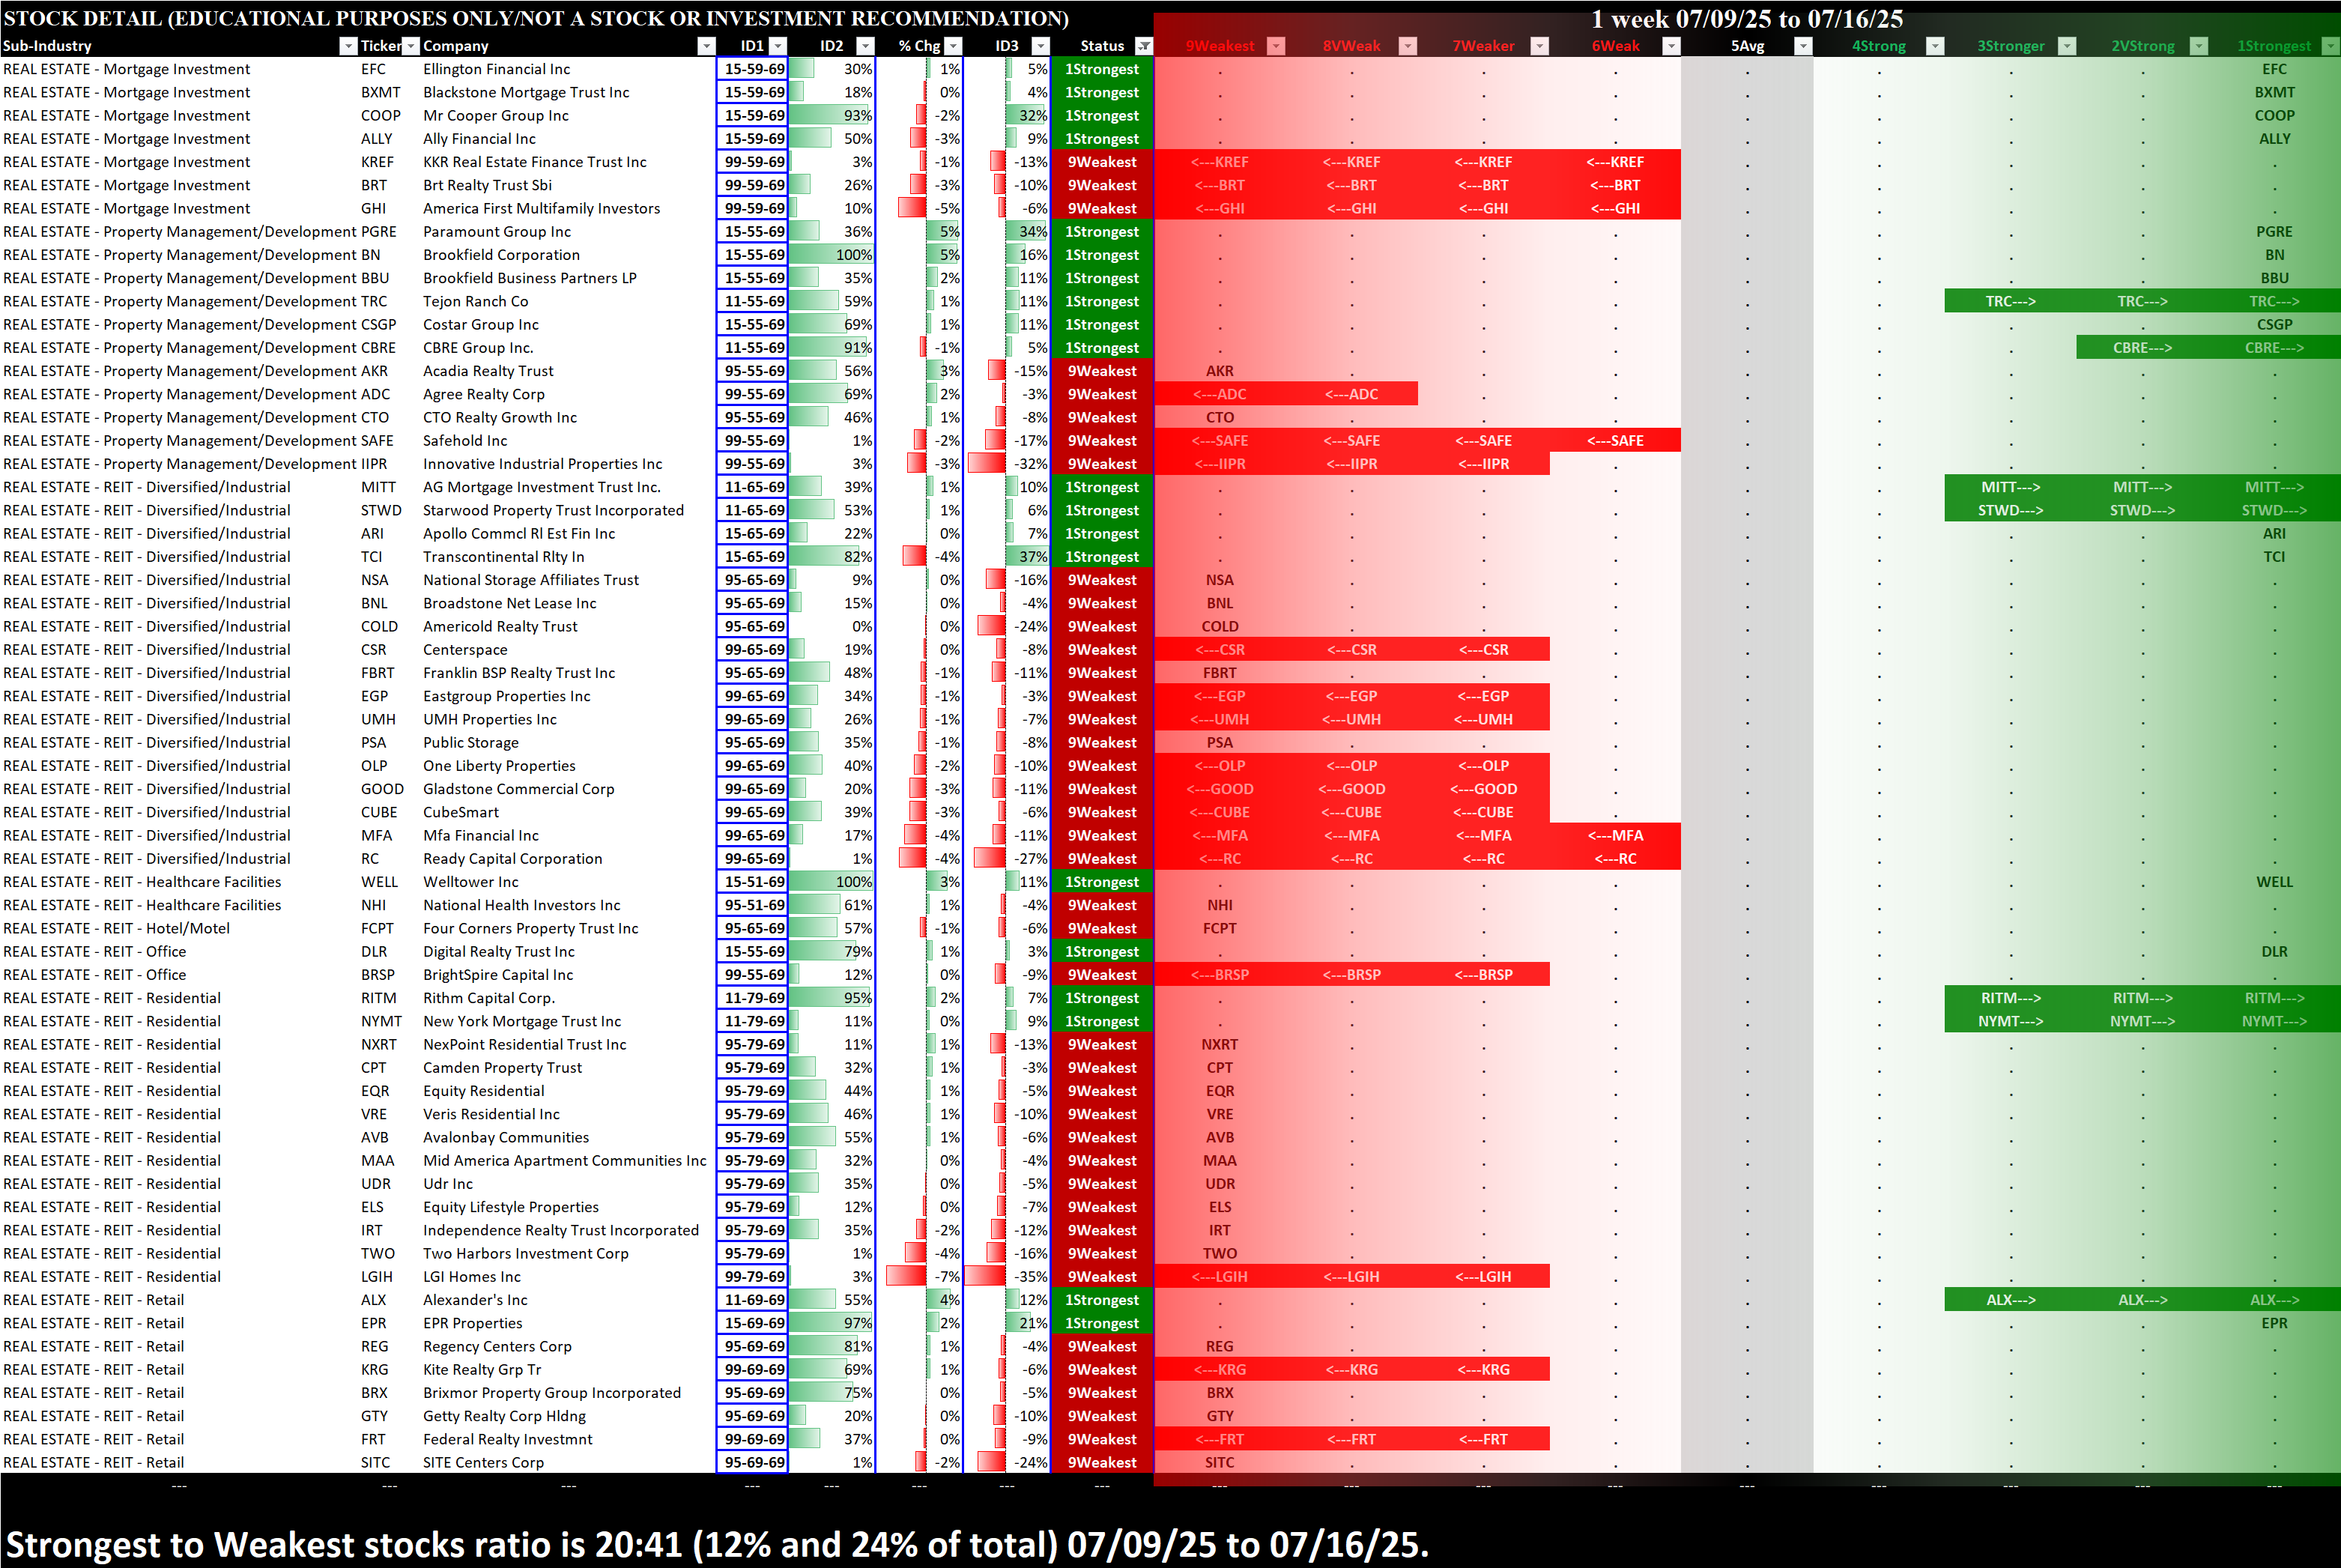Click the red 9Weakest status for KREF

[x=1101, y=162]
